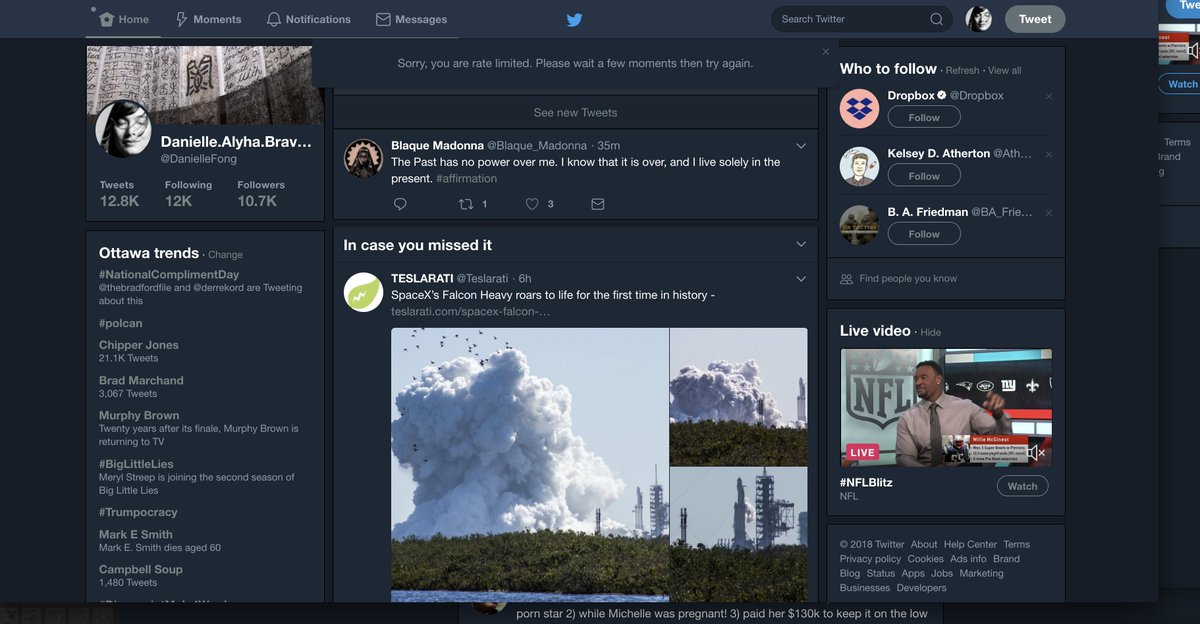Open the Mark E Smith trend
The image size is (1200, 624).
[x=136, y=534]
